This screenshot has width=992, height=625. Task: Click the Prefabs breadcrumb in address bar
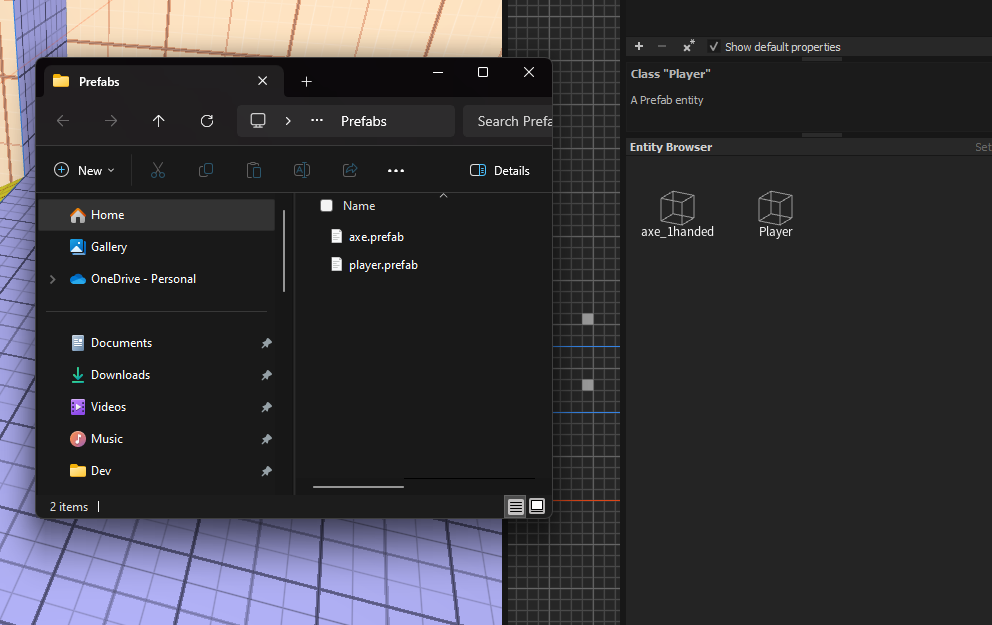364,121
